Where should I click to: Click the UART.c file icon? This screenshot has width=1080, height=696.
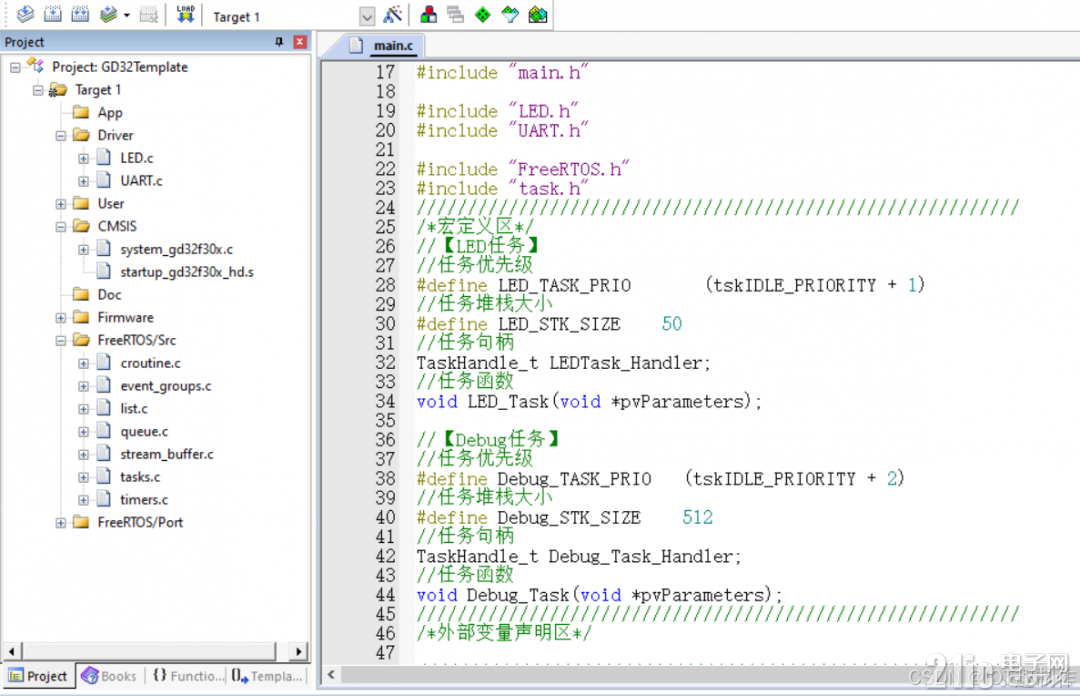tap(104, 181)
